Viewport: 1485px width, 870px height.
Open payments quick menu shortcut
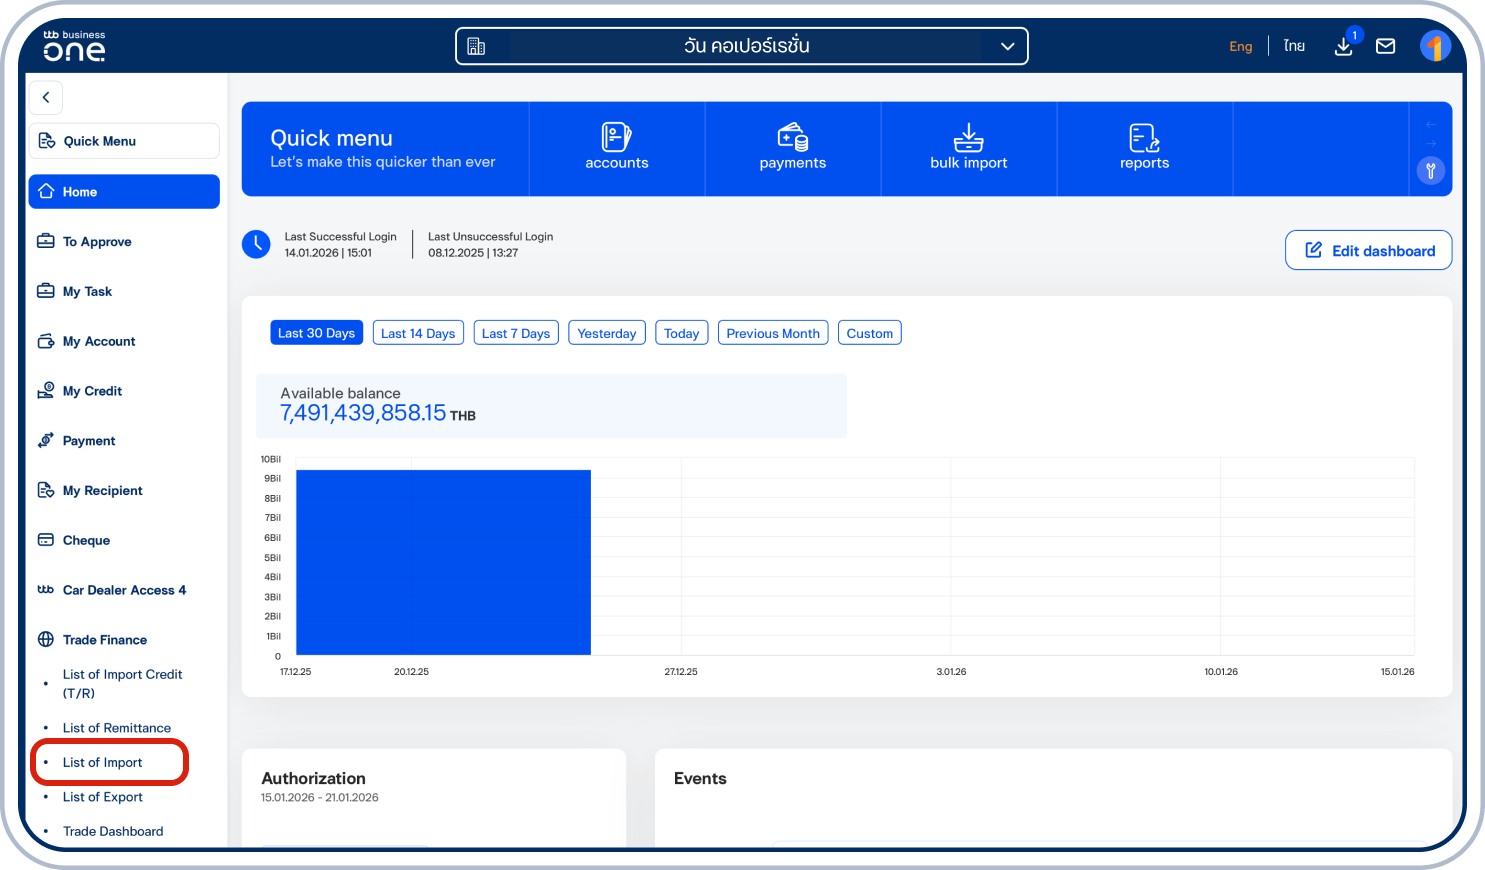coord(792,148)
